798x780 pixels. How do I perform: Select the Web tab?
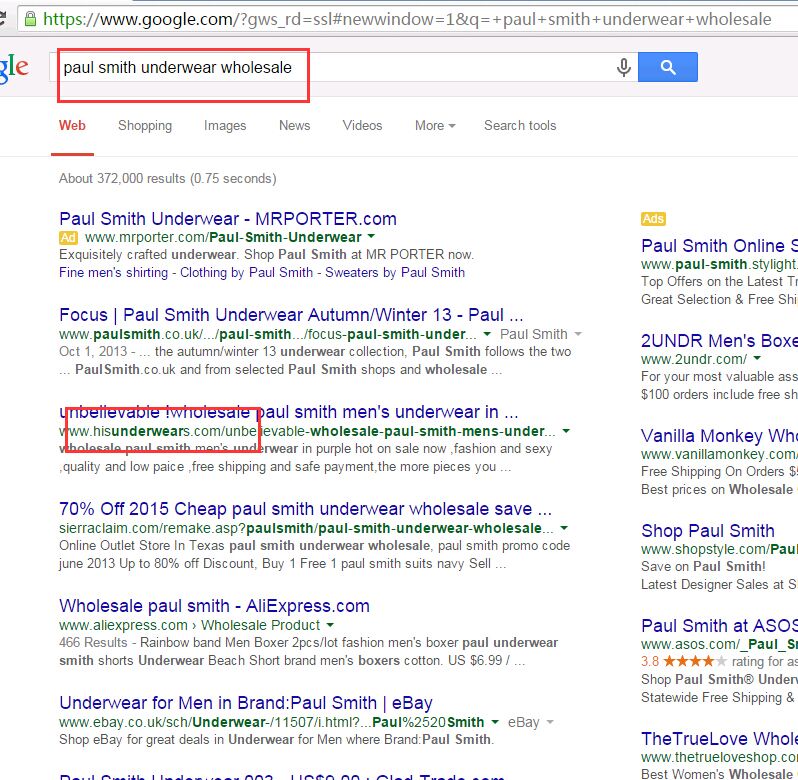[x=72, y=126]
